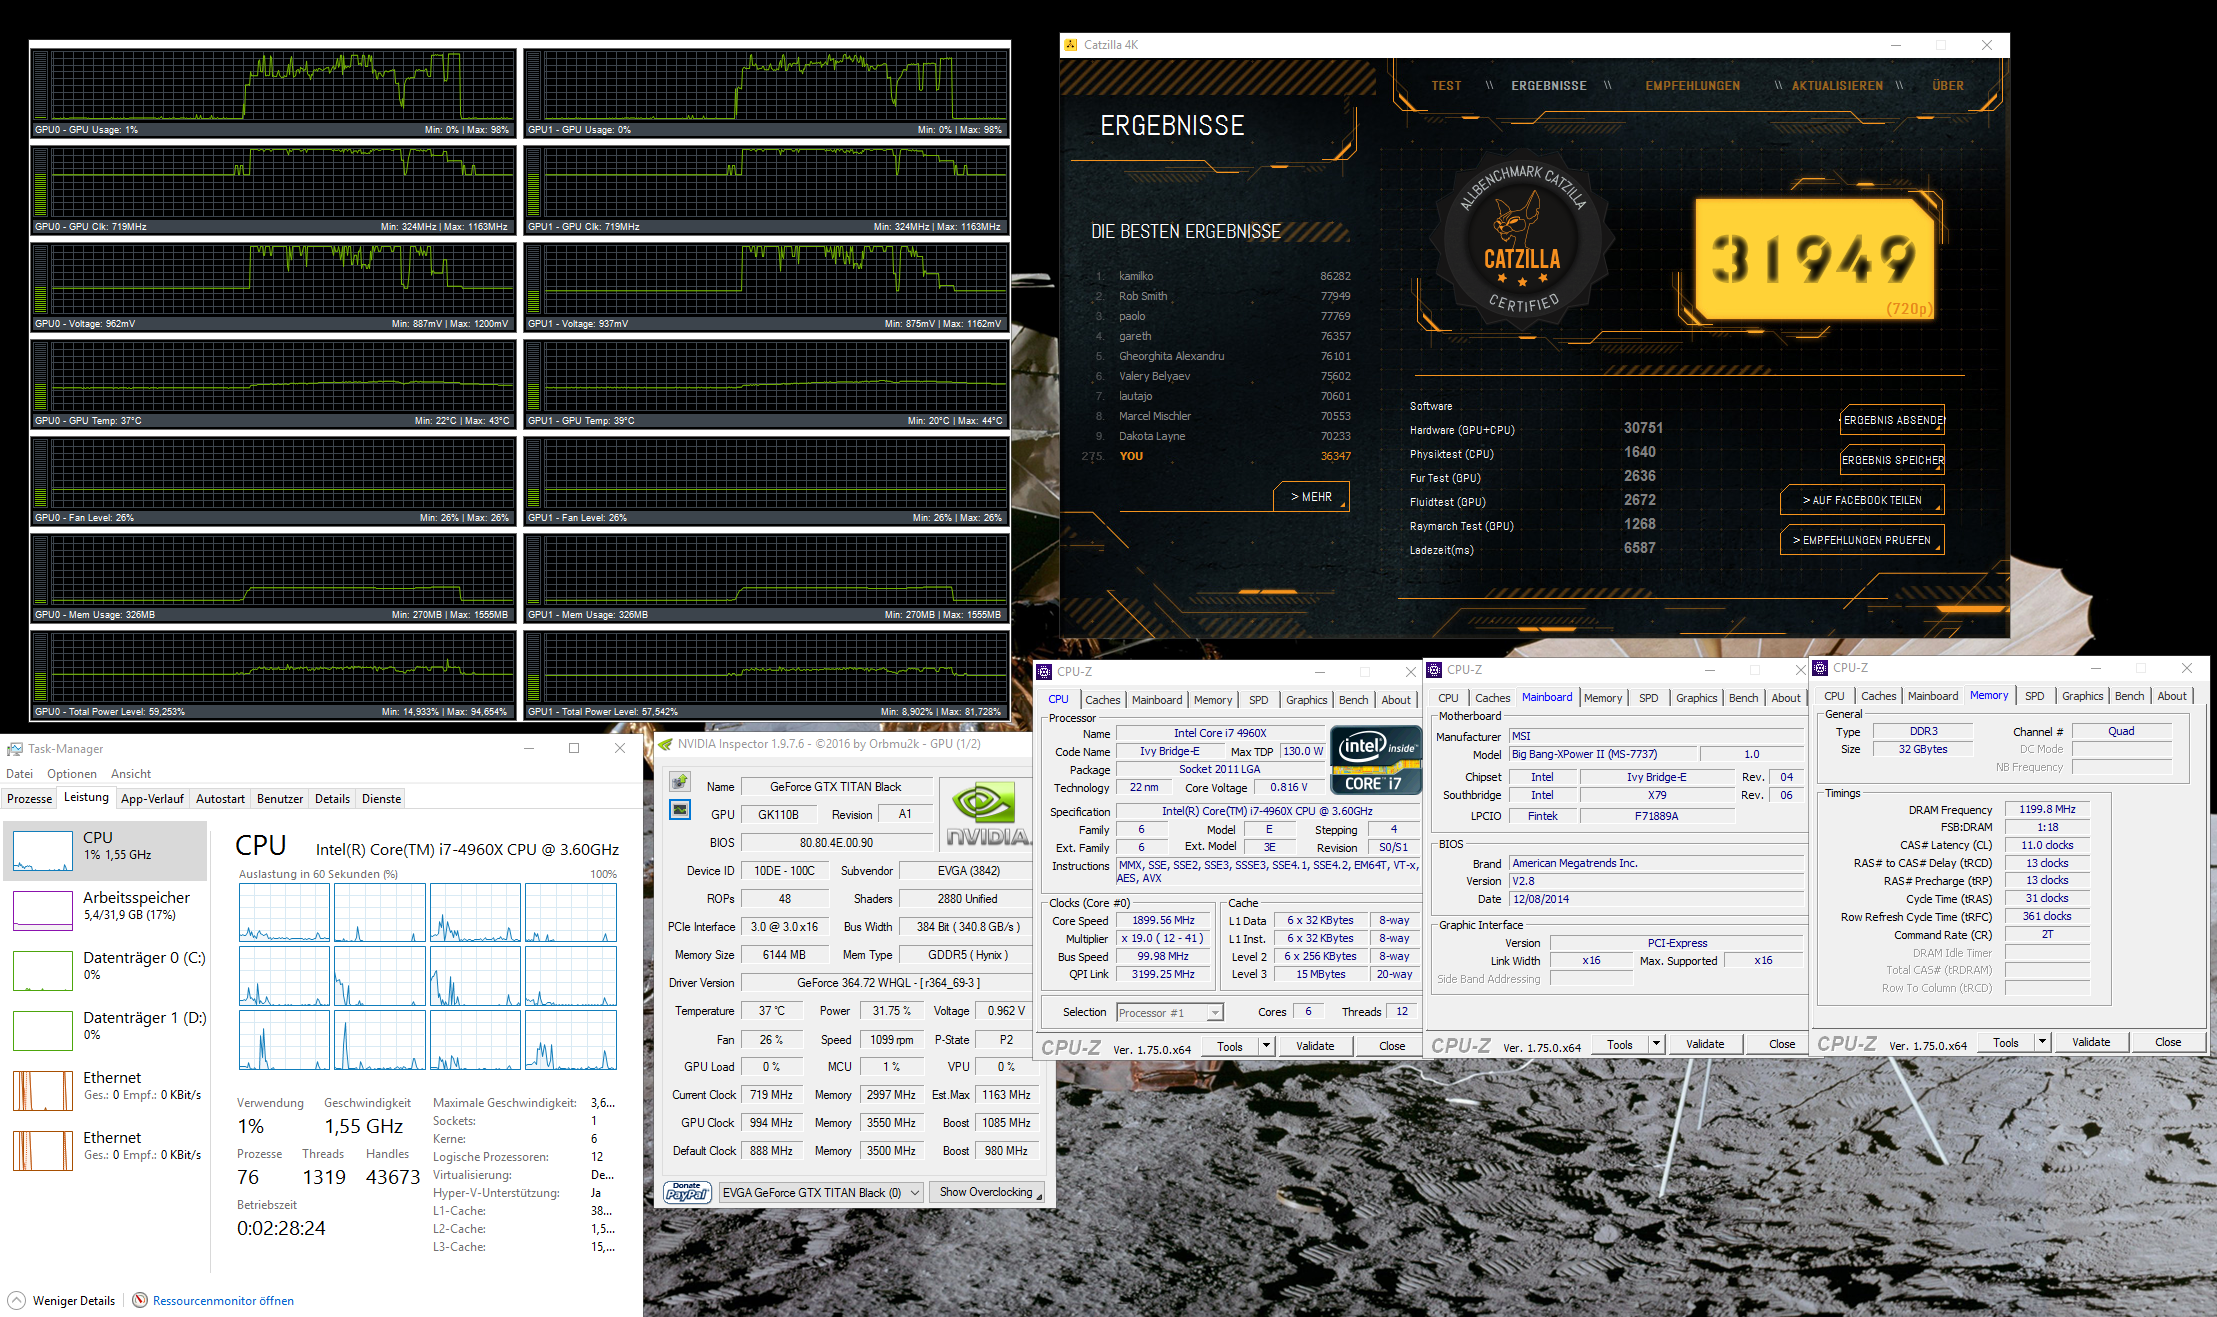Viewport: 2217px width, 1317px height.
Task: Open Tools dropdown arrow in CPU-Z Memory window
Action: click(x=2042, y=1042)
